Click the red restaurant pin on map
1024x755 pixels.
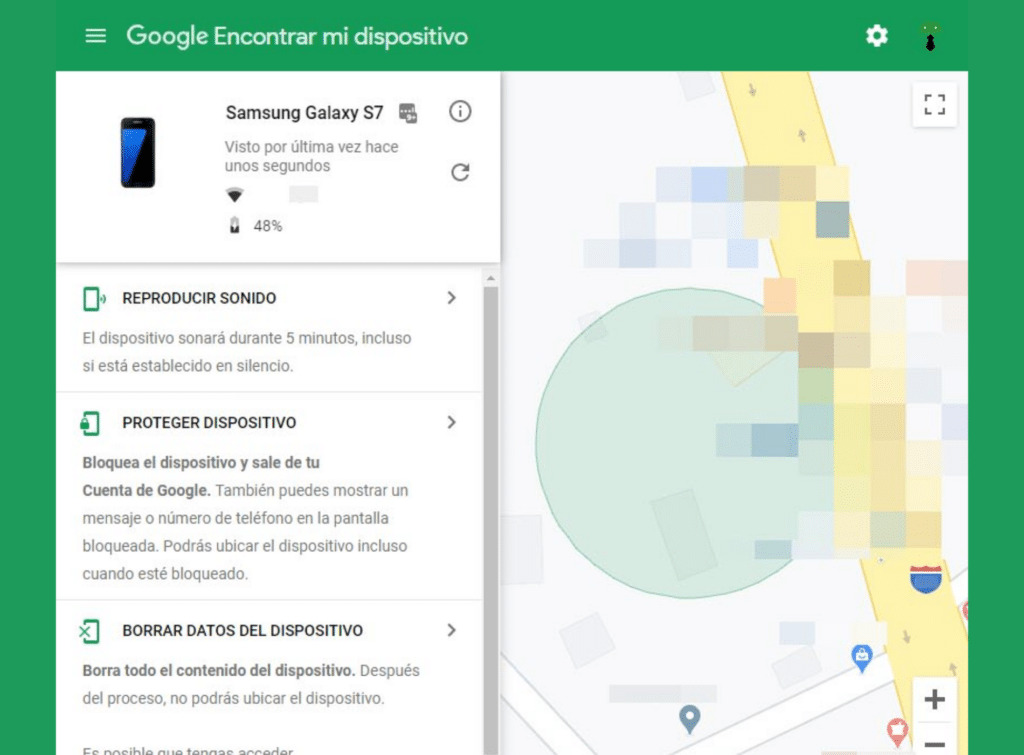coord(897,731)
